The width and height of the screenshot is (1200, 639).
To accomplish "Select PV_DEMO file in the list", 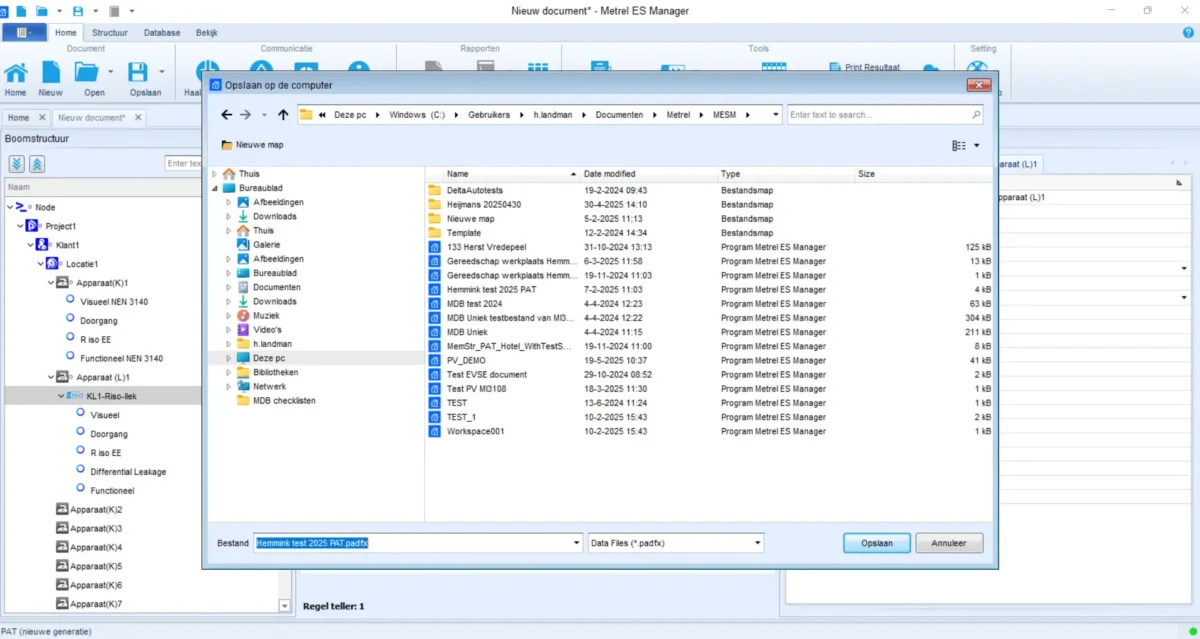I will [465, 360].
